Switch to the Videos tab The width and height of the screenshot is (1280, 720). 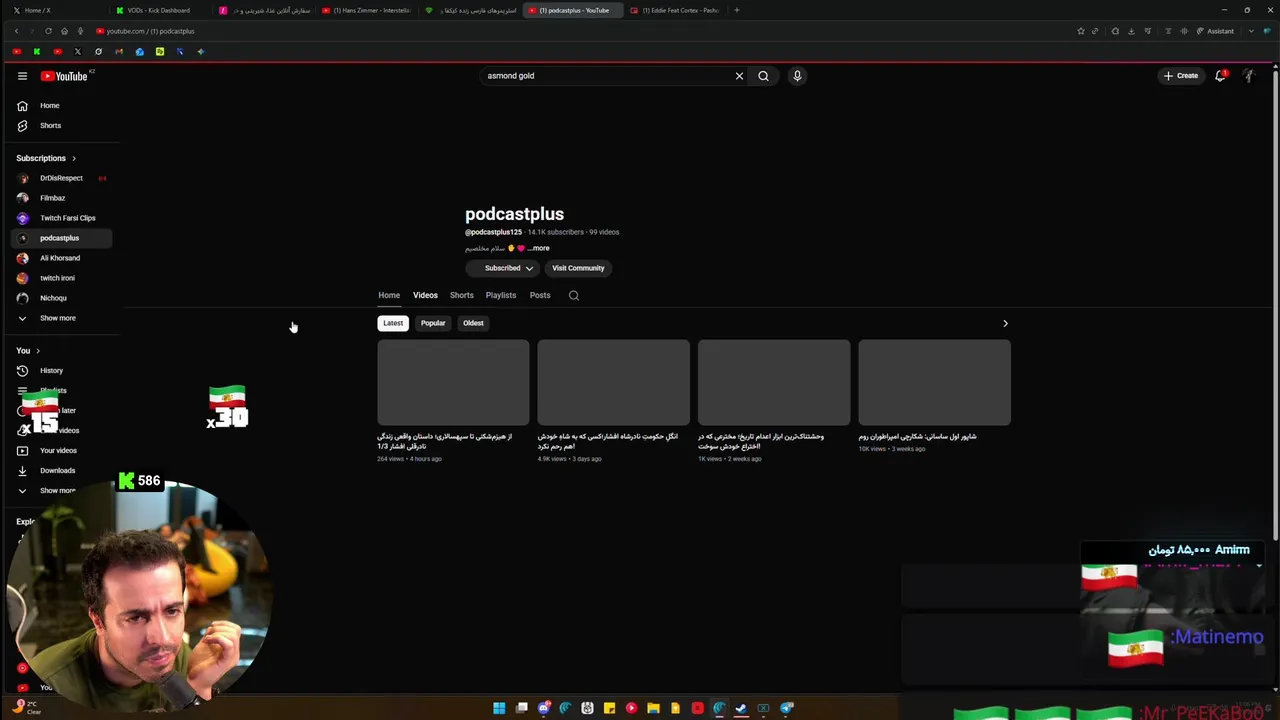tap(425, 295)
